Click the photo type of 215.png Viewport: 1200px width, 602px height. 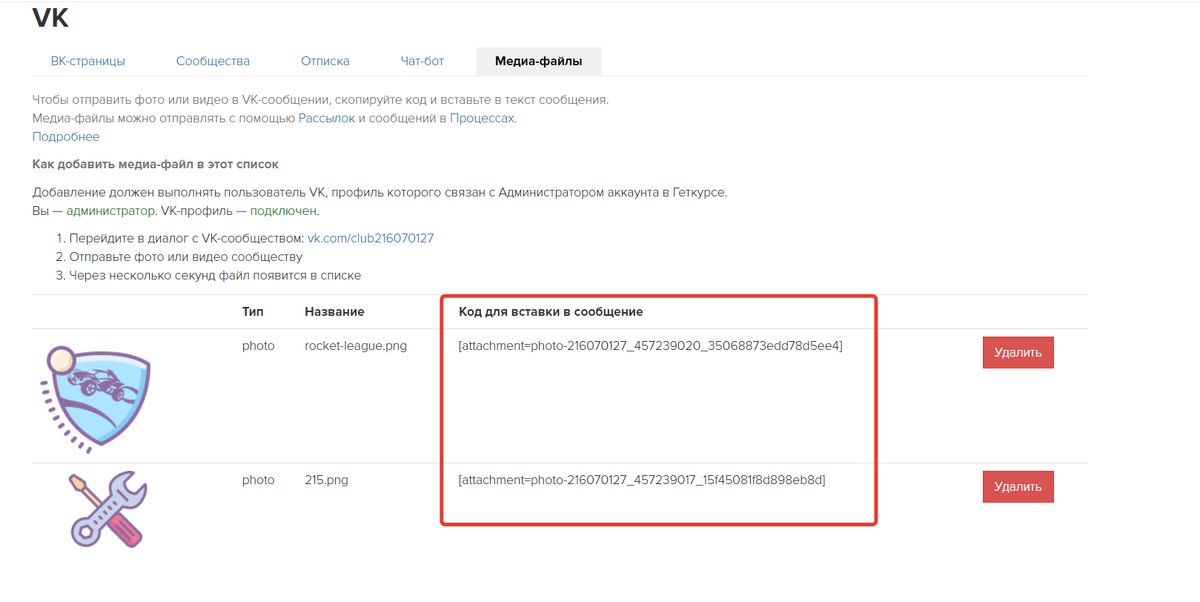[x=258, y=480]
